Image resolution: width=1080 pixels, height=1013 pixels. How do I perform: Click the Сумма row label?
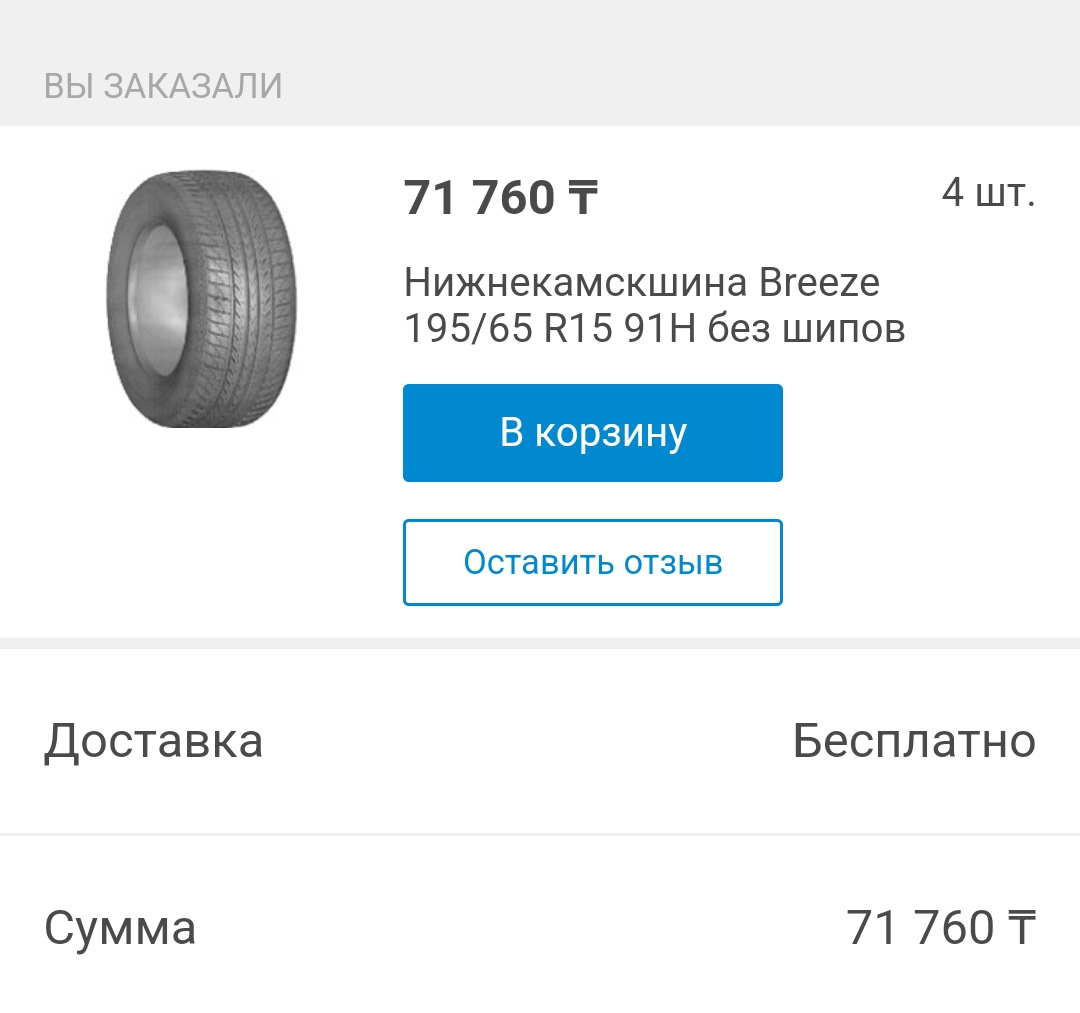click(x=120, y=928)
